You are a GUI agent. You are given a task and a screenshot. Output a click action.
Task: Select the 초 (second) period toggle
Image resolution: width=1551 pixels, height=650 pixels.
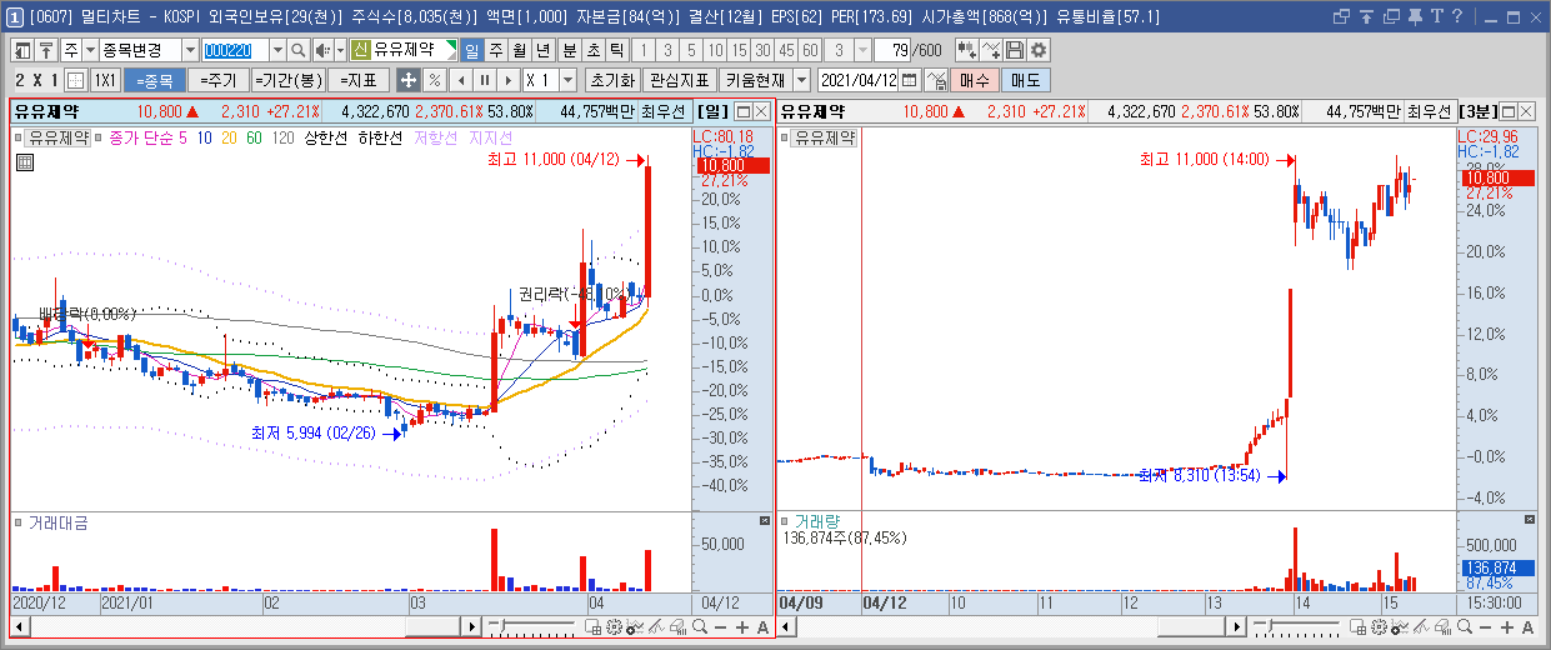click(593, 50)
